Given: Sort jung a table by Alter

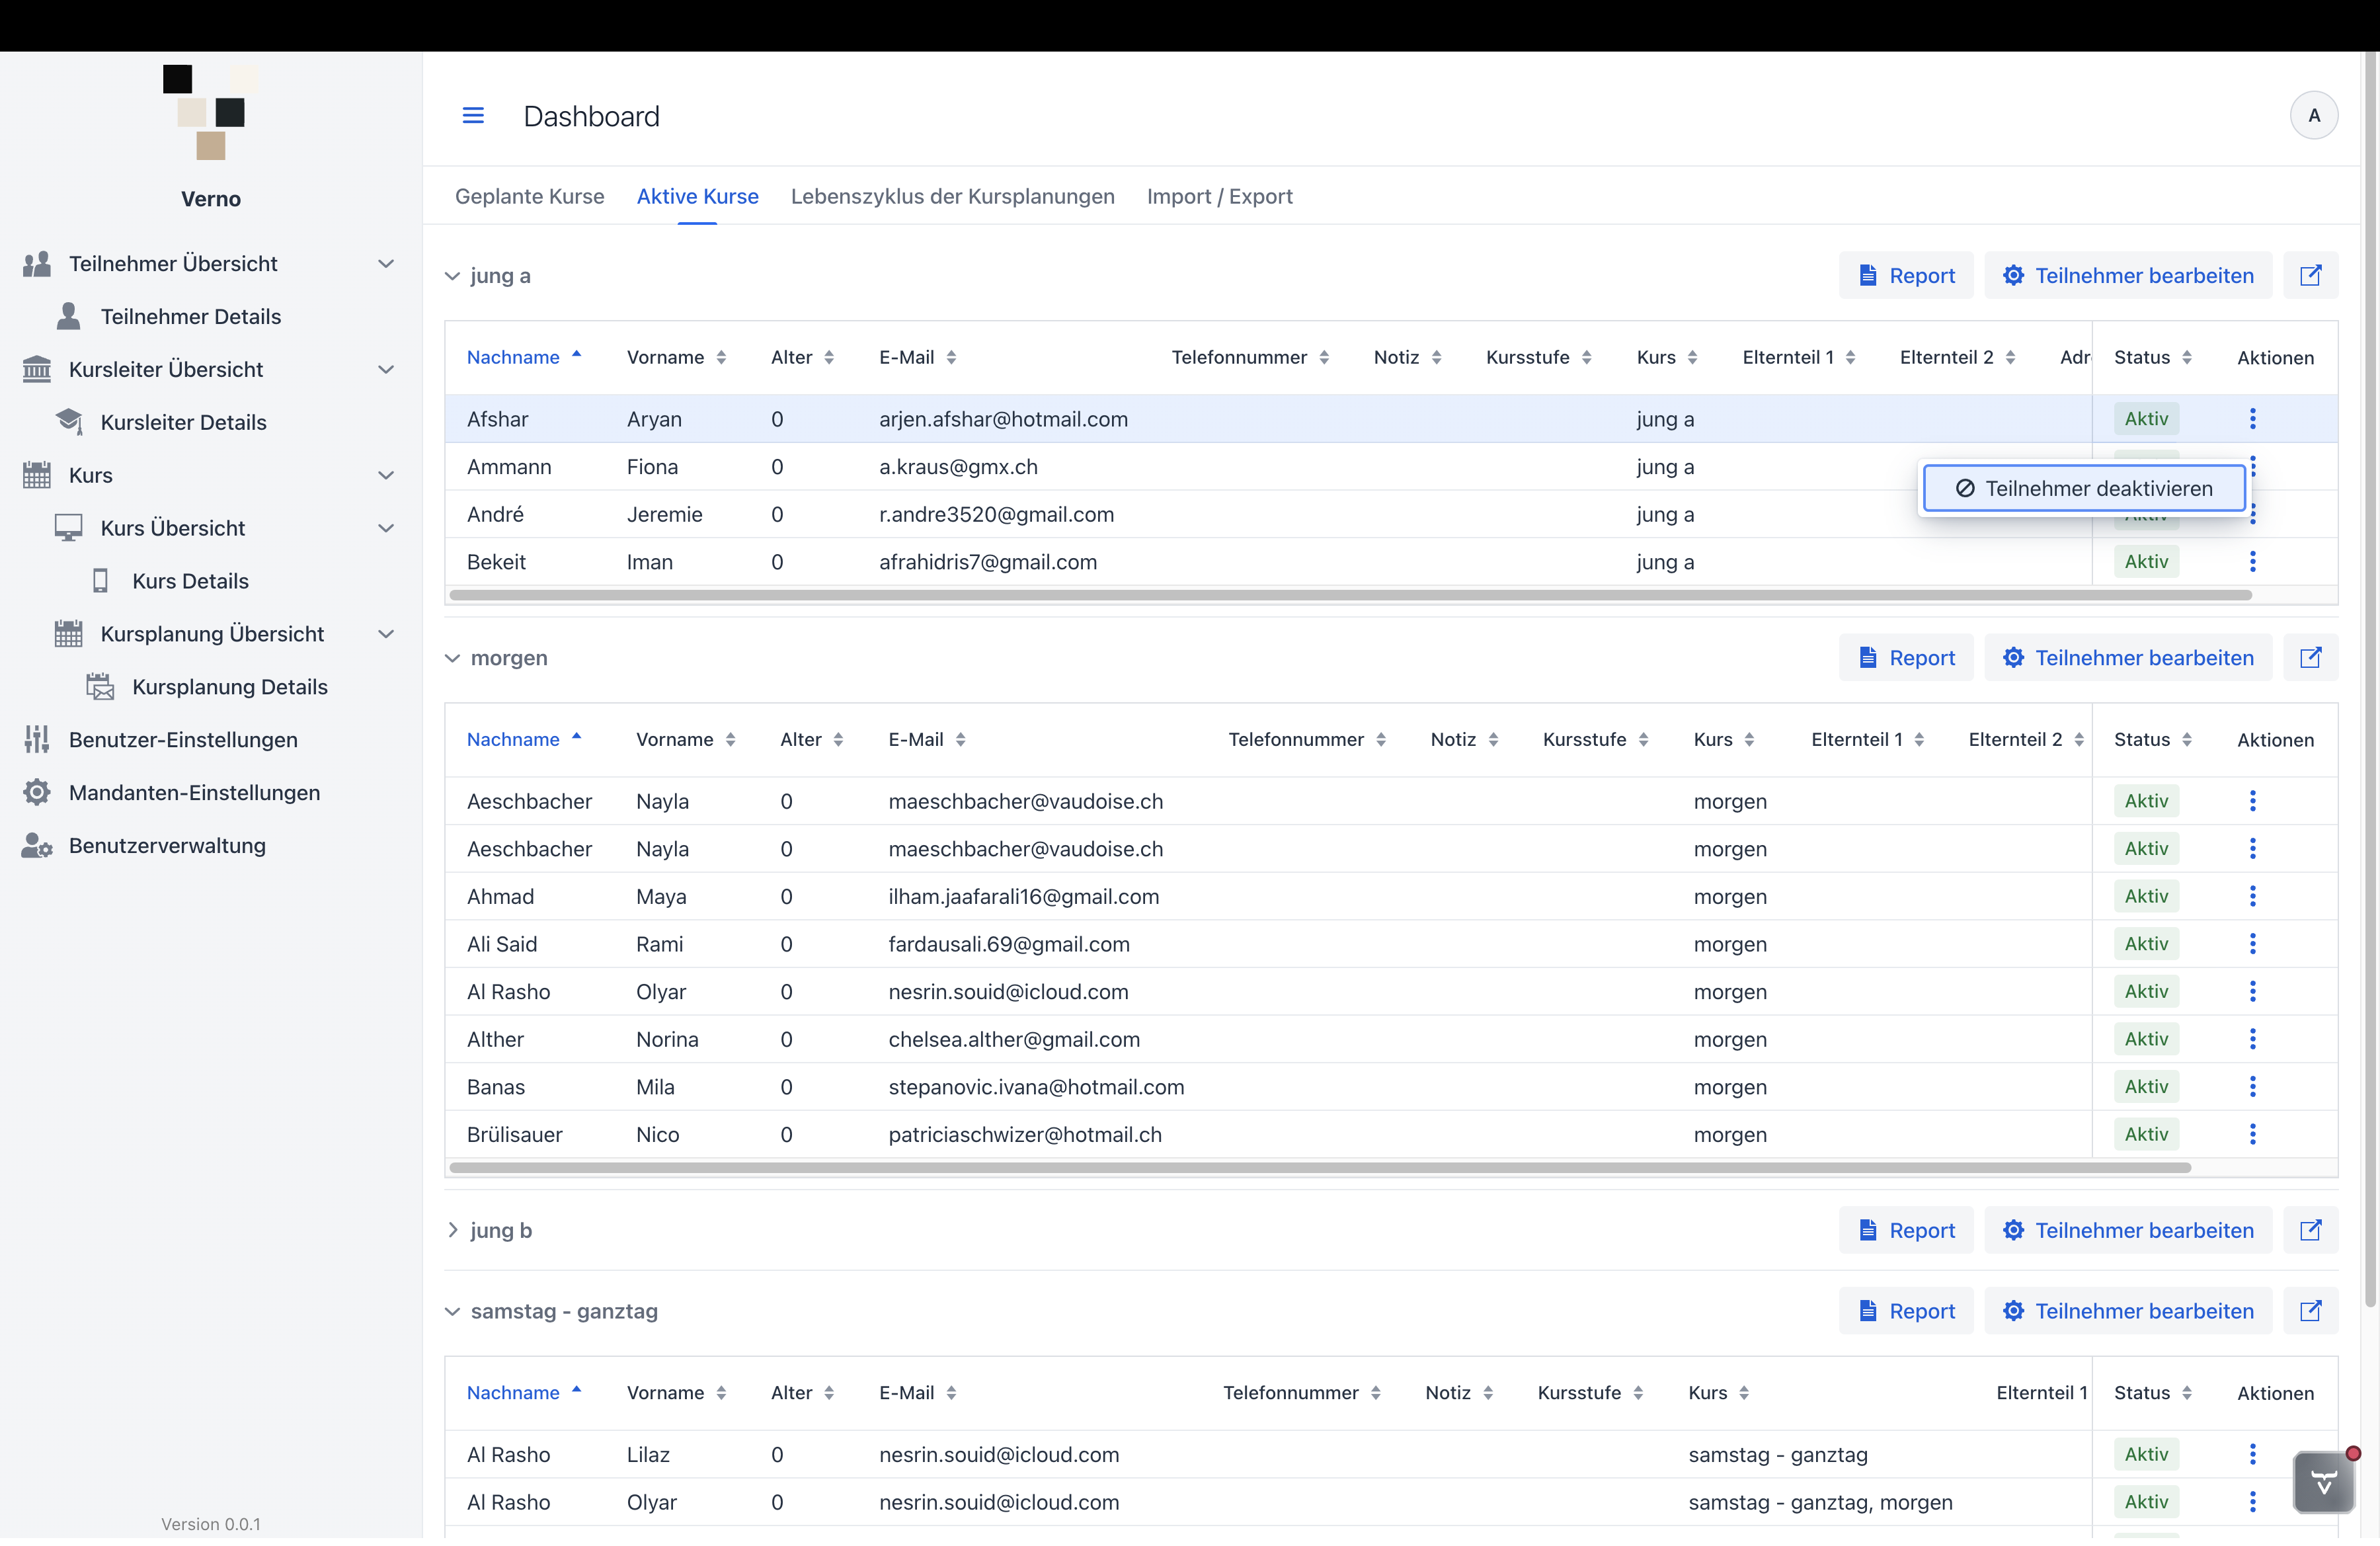Looking at the screenshot, I should pos(802,357).
